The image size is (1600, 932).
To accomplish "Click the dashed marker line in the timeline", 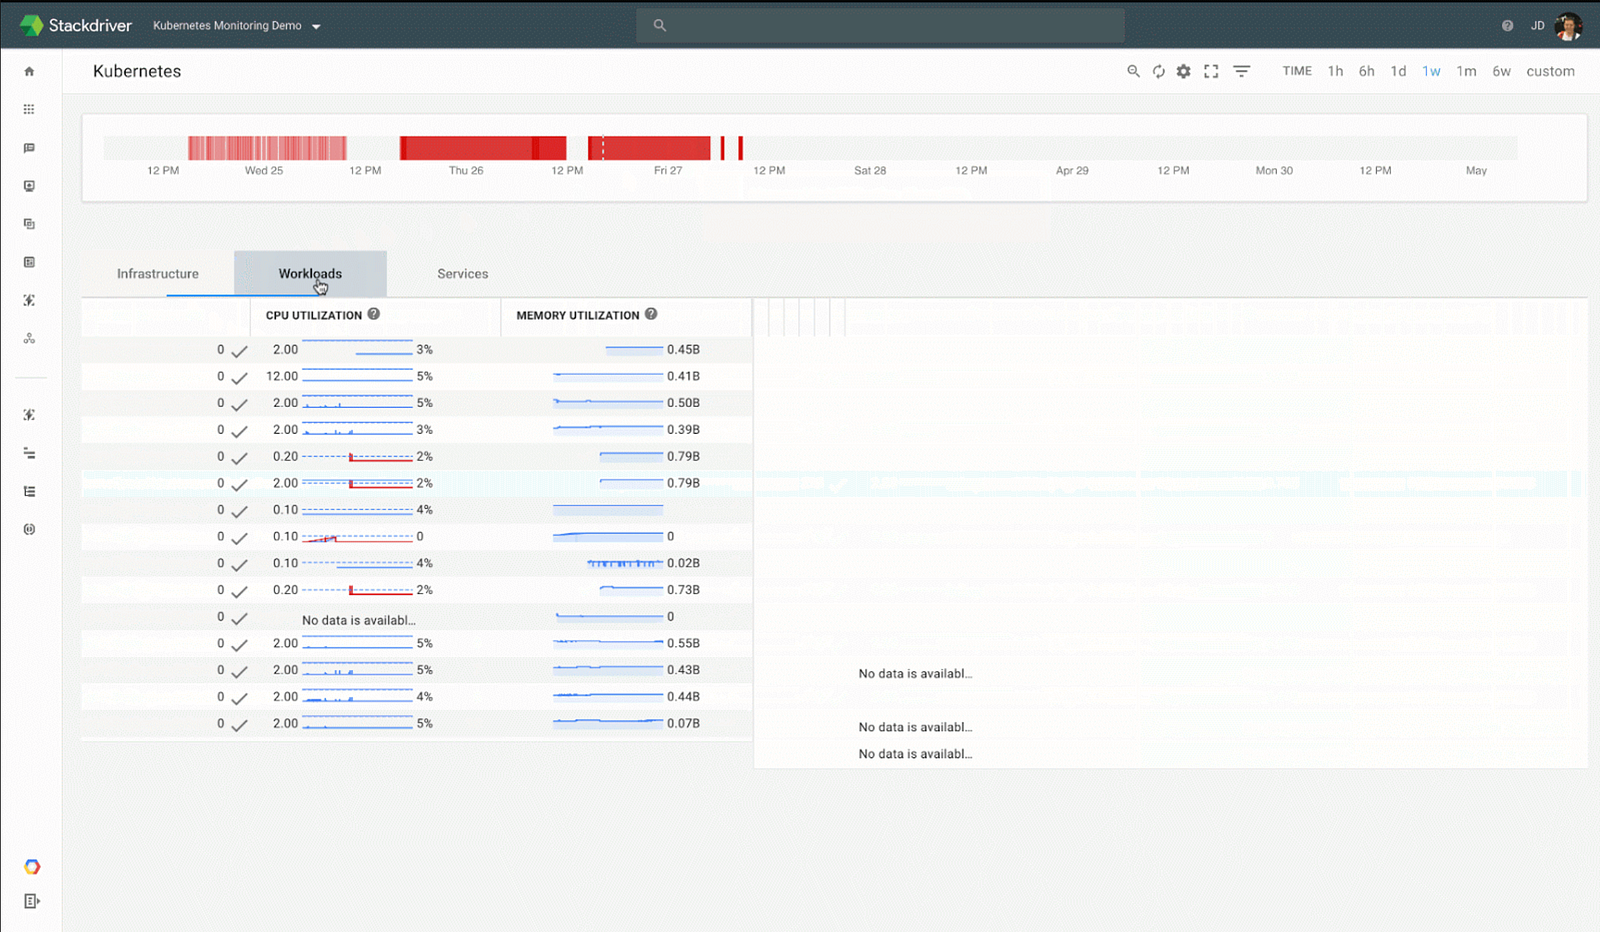I will pyautogui.click(x=603, y=148).
